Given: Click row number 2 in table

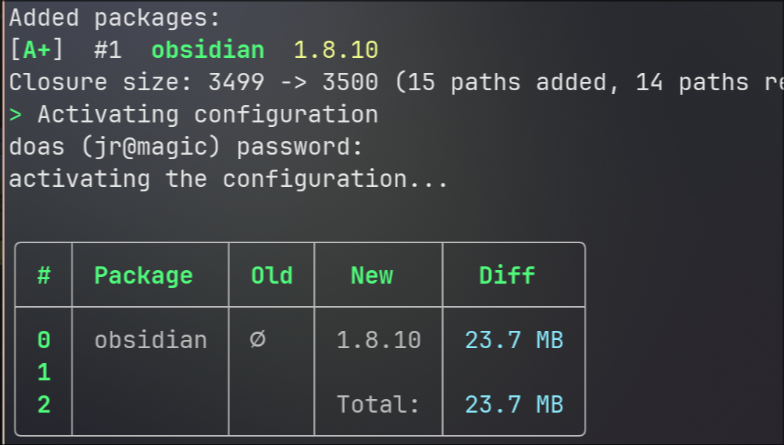Looking at the screenshot, I should tap(44, 404).
